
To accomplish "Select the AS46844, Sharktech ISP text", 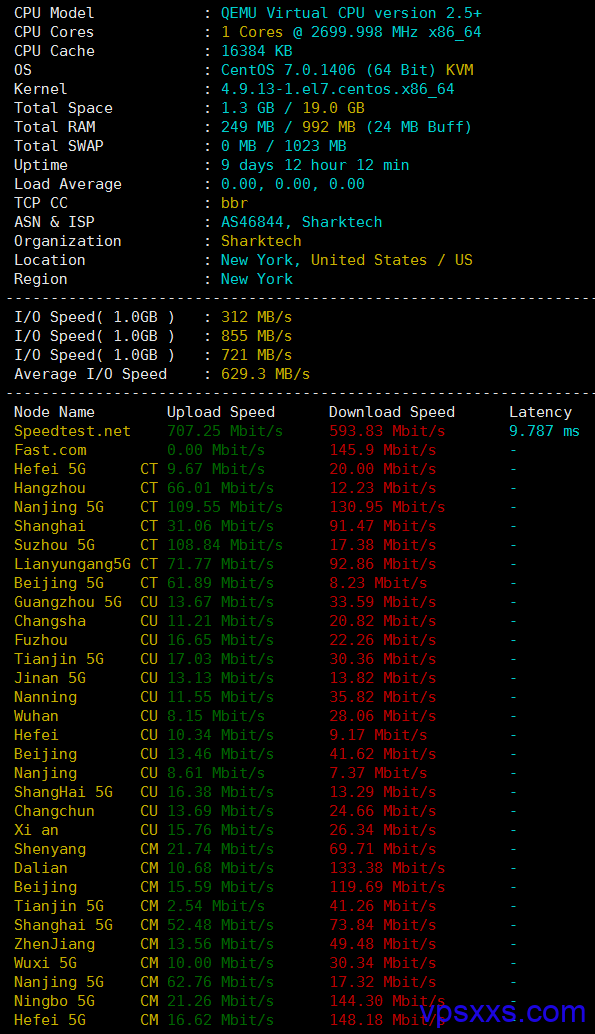I will 301,222.
